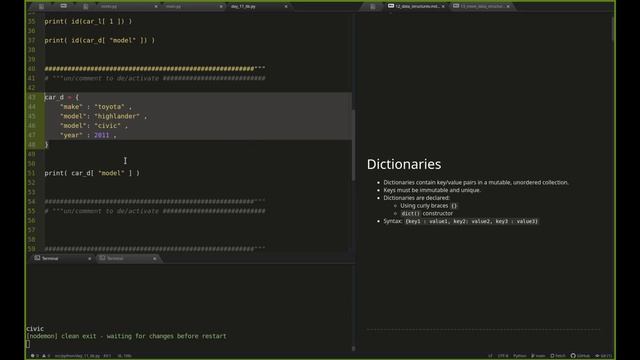Open the Python language selector in status bar
This screenshot has width=640, height=360.
point(520,356)
